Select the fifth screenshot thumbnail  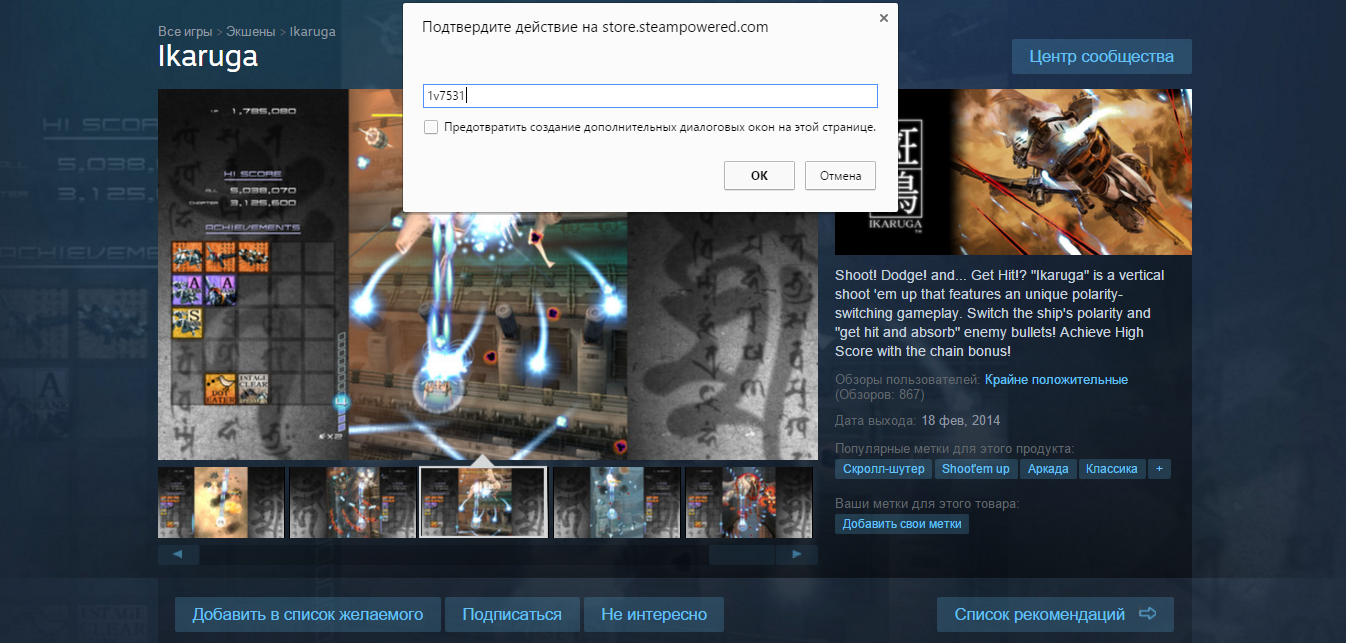[x=749, y=503]
